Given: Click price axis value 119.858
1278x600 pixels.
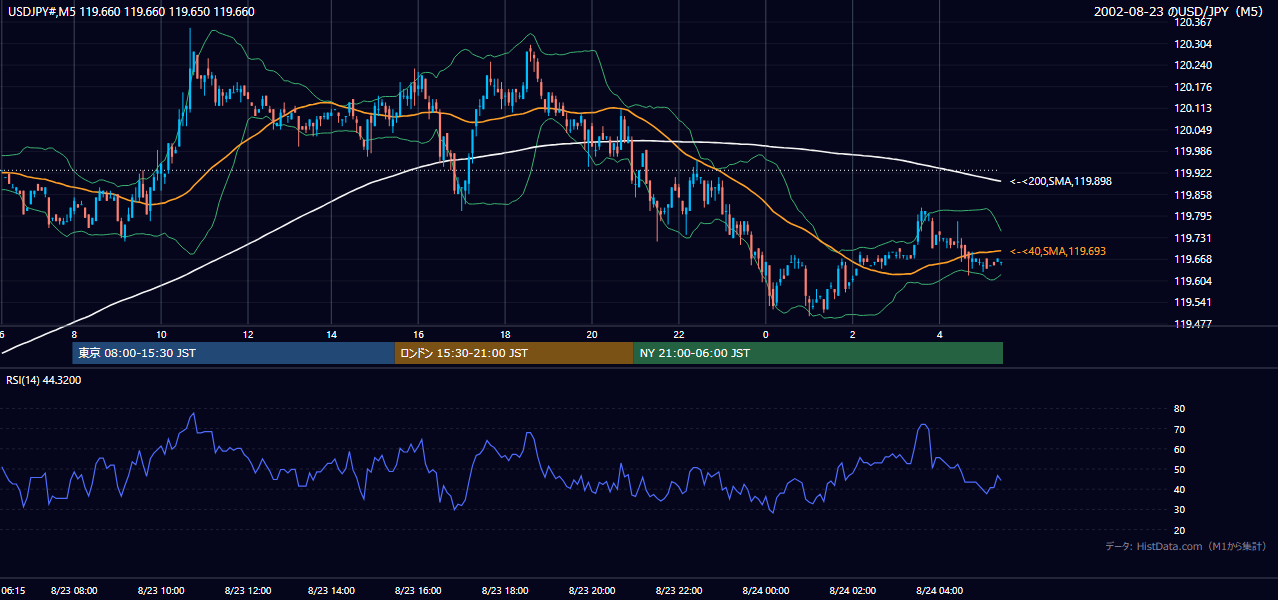Looking at the screenshot, I should tap(1195, 195).
